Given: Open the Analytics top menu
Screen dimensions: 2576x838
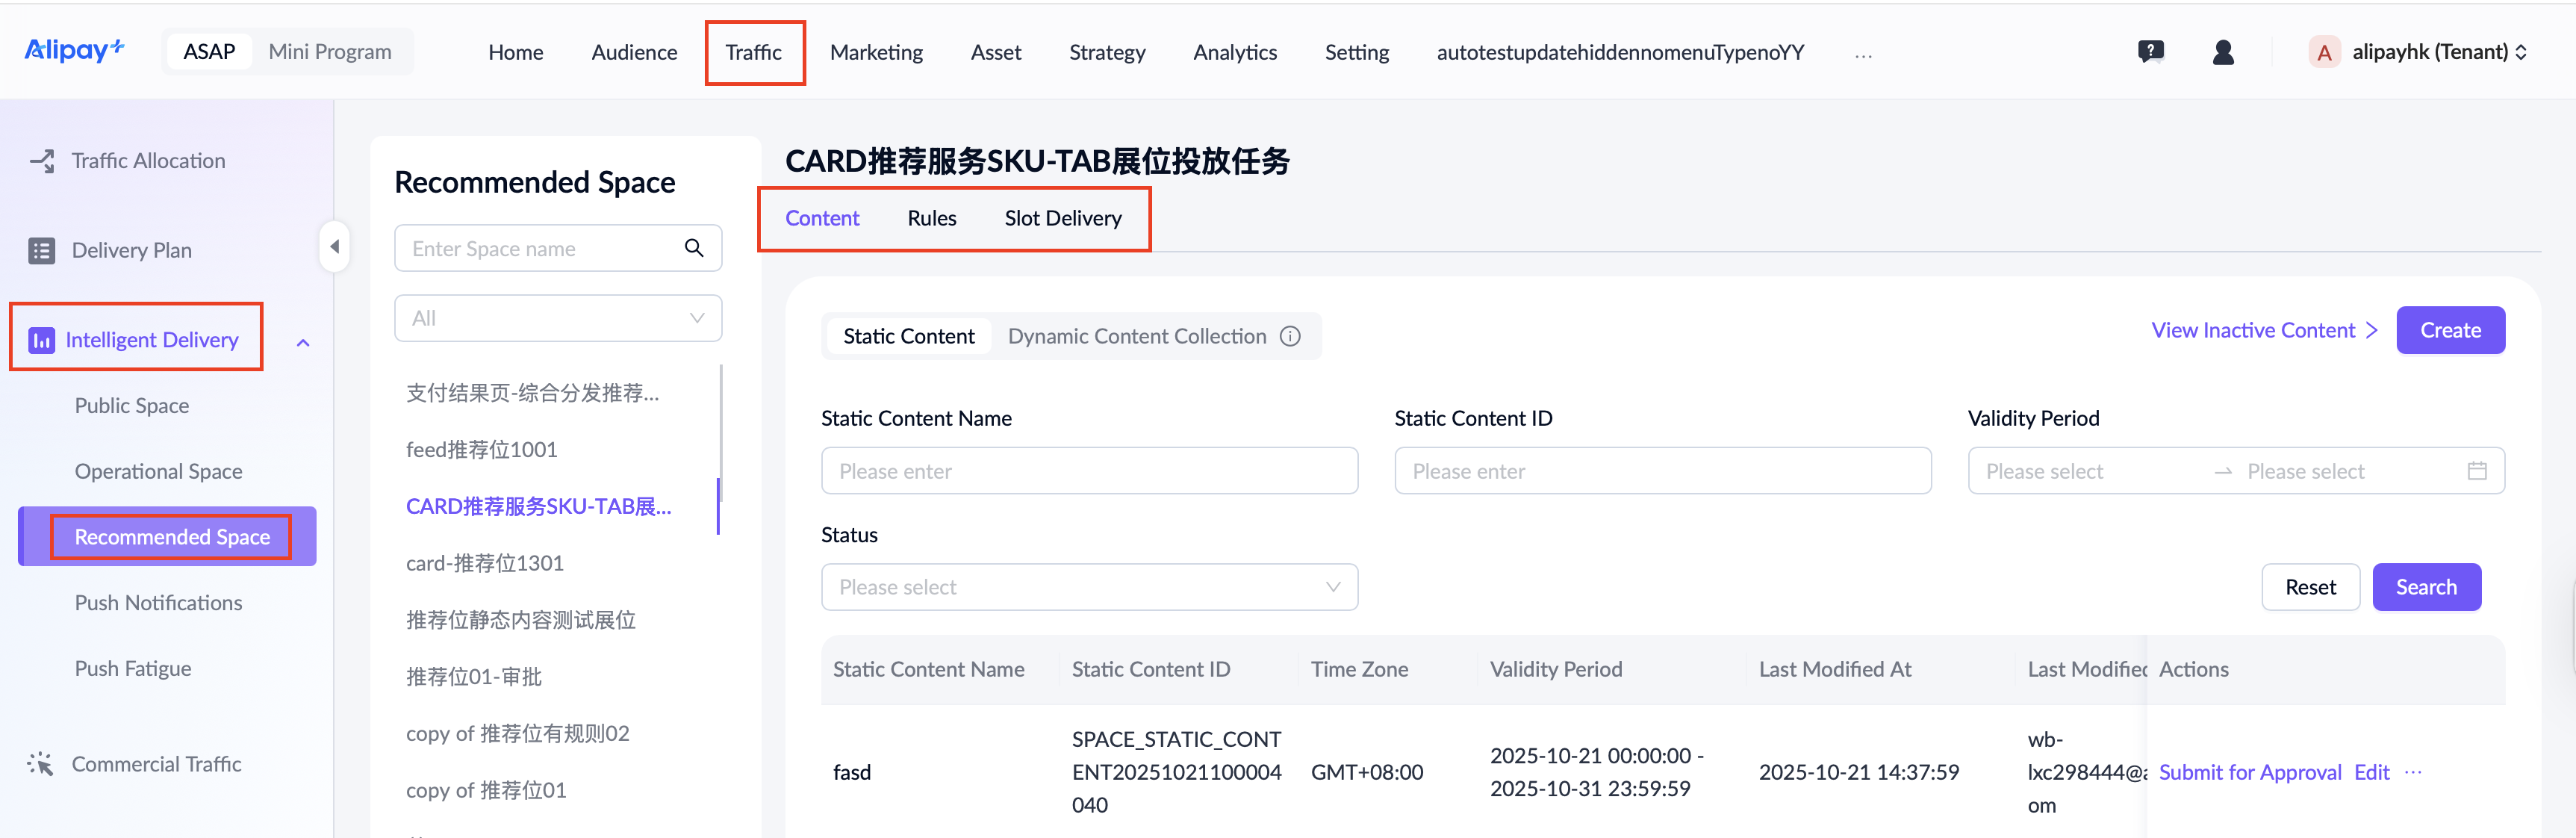Looking at the screenshot, I should [x=1234, y=52].
